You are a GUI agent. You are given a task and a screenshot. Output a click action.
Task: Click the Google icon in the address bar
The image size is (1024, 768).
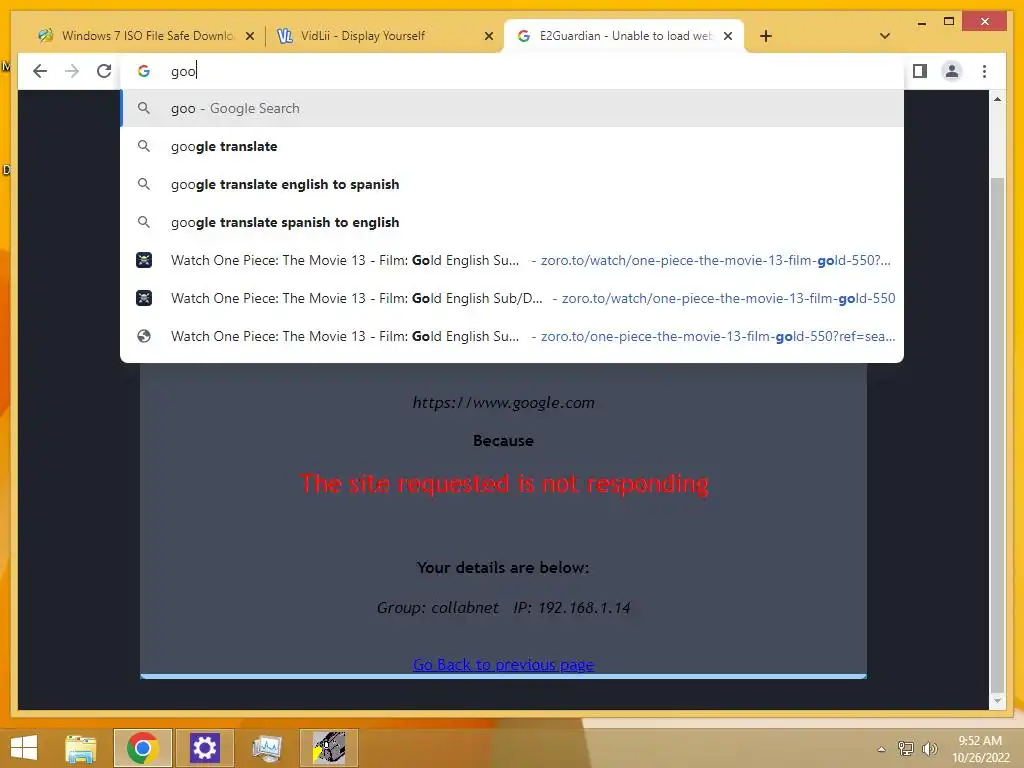pos(144,71)
